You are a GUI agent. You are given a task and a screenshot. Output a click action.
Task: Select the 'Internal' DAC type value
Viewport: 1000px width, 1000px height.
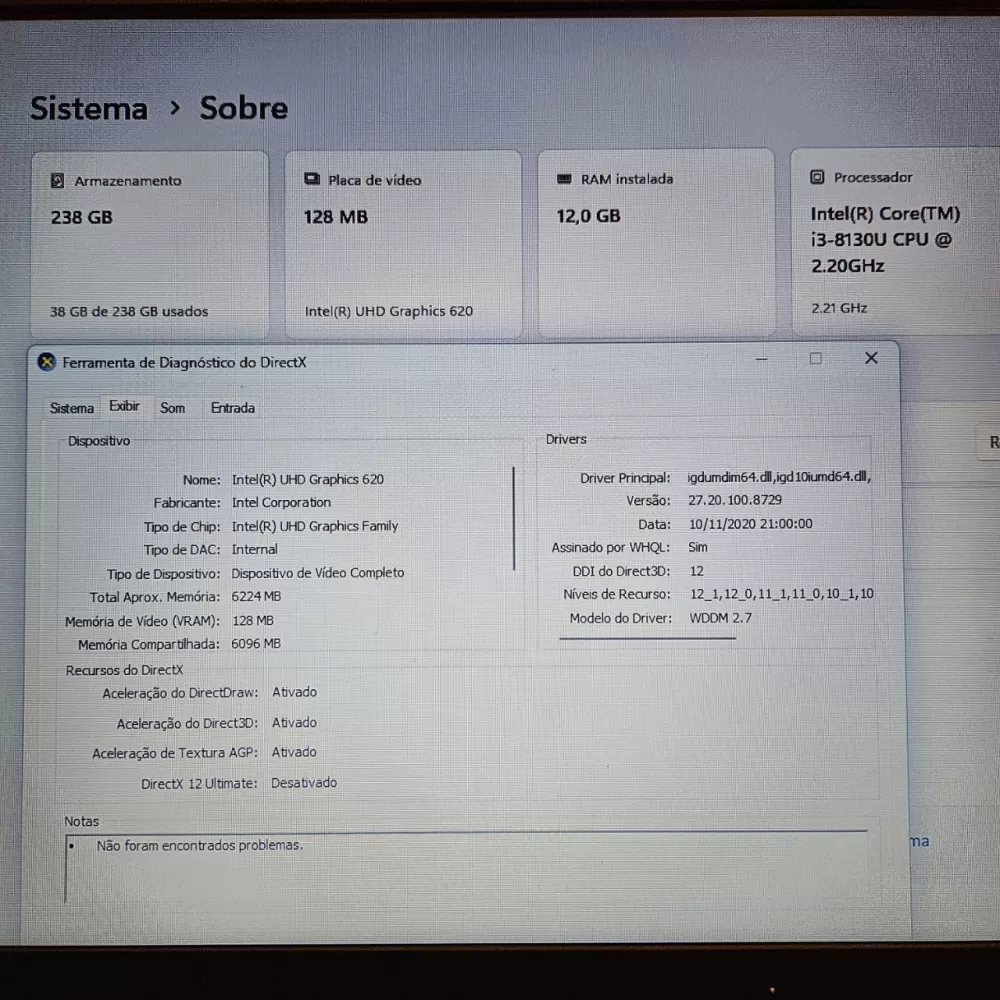[254, 549]
